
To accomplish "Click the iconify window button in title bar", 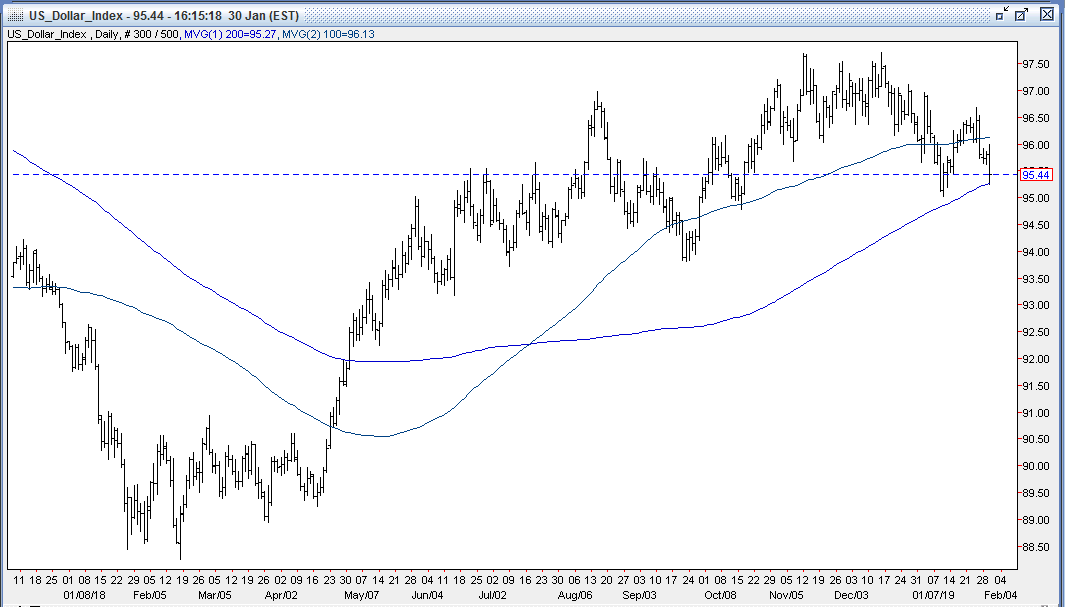I will [1002, 14].
